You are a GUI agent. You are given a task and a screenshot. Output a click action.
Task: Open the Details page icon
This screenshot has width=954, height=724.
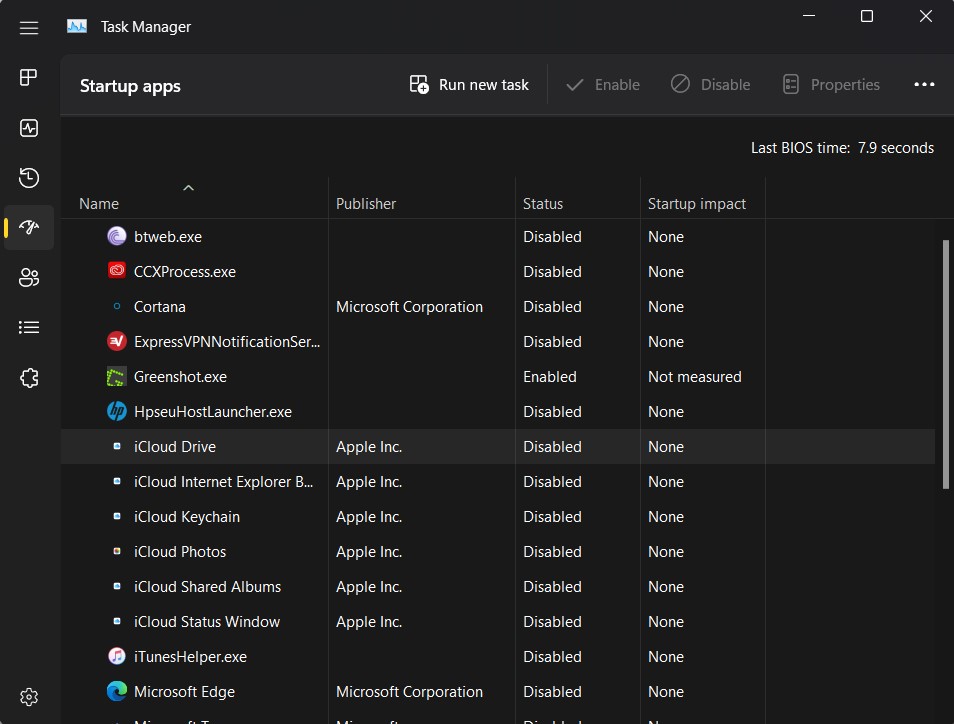[29, 327]
